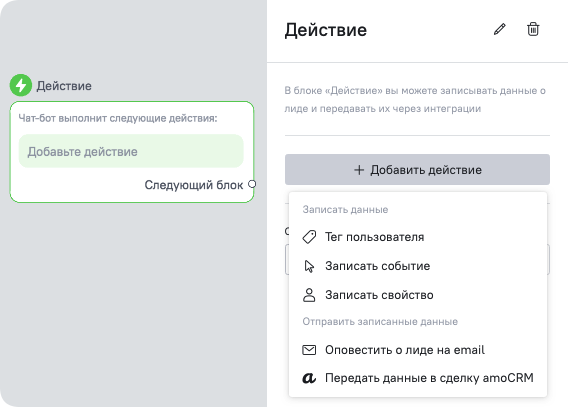
Task: Click the pencil edit icon in header
Action: [500, 29]
